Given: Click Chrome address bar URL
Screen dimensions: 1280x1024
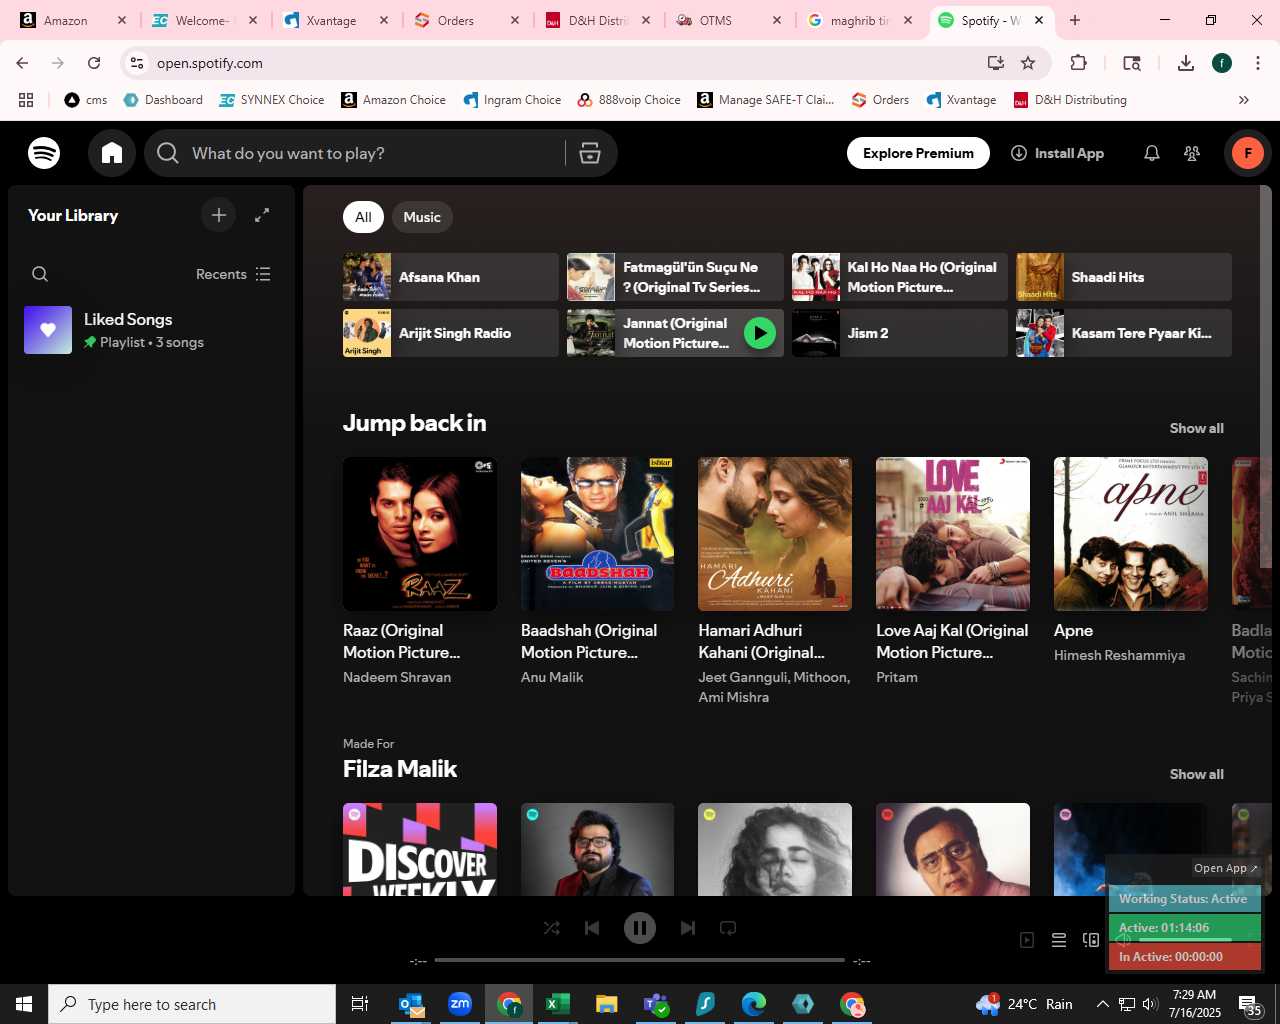Looking at the screenshot, I should coord(210,63).
